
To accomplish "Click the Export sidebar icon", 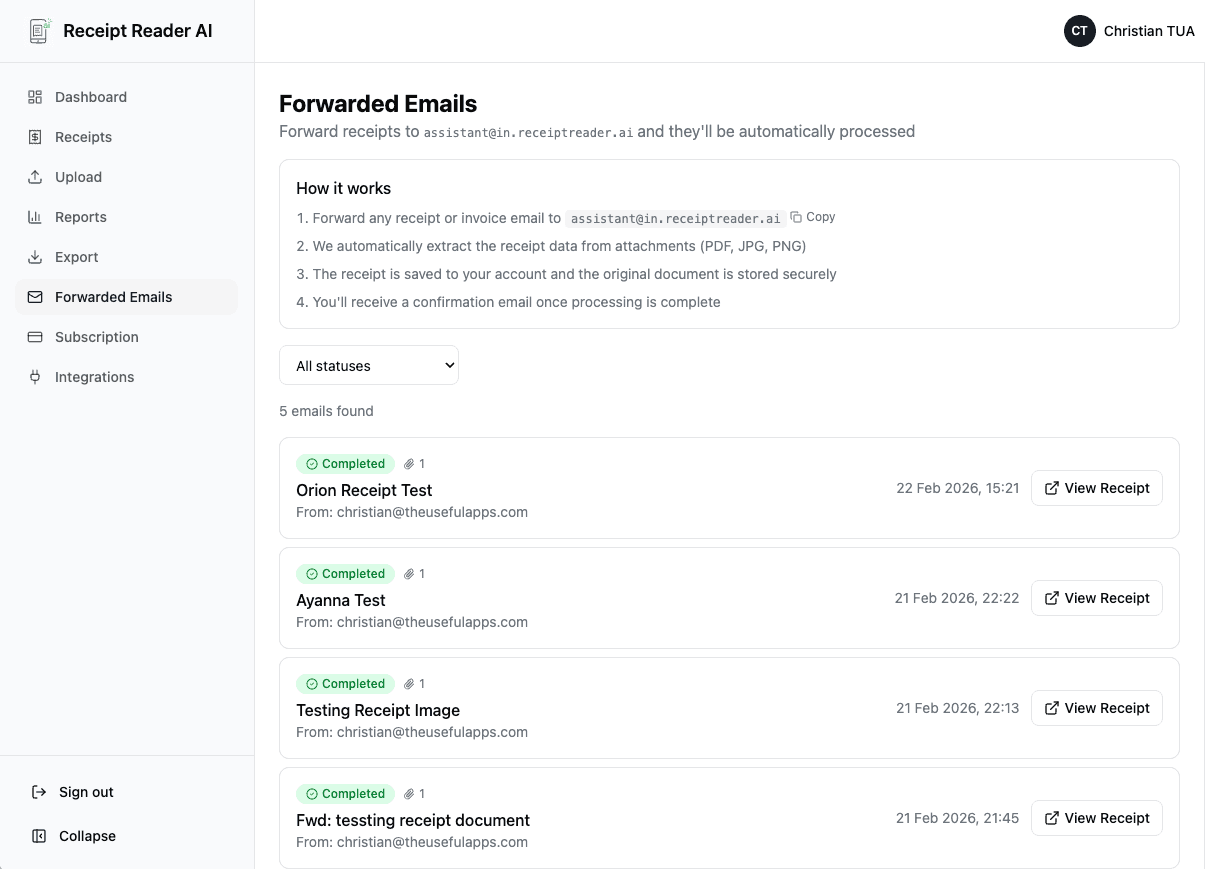I will pos(33,257).
